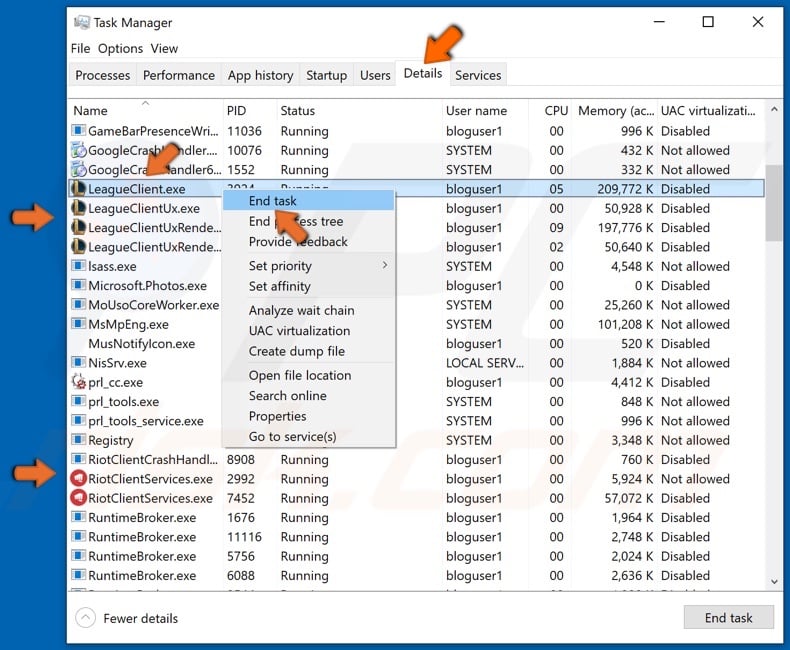Click the MsMpEng.exe icon
Screen dimensions: 790x650
tap(78, 323)
